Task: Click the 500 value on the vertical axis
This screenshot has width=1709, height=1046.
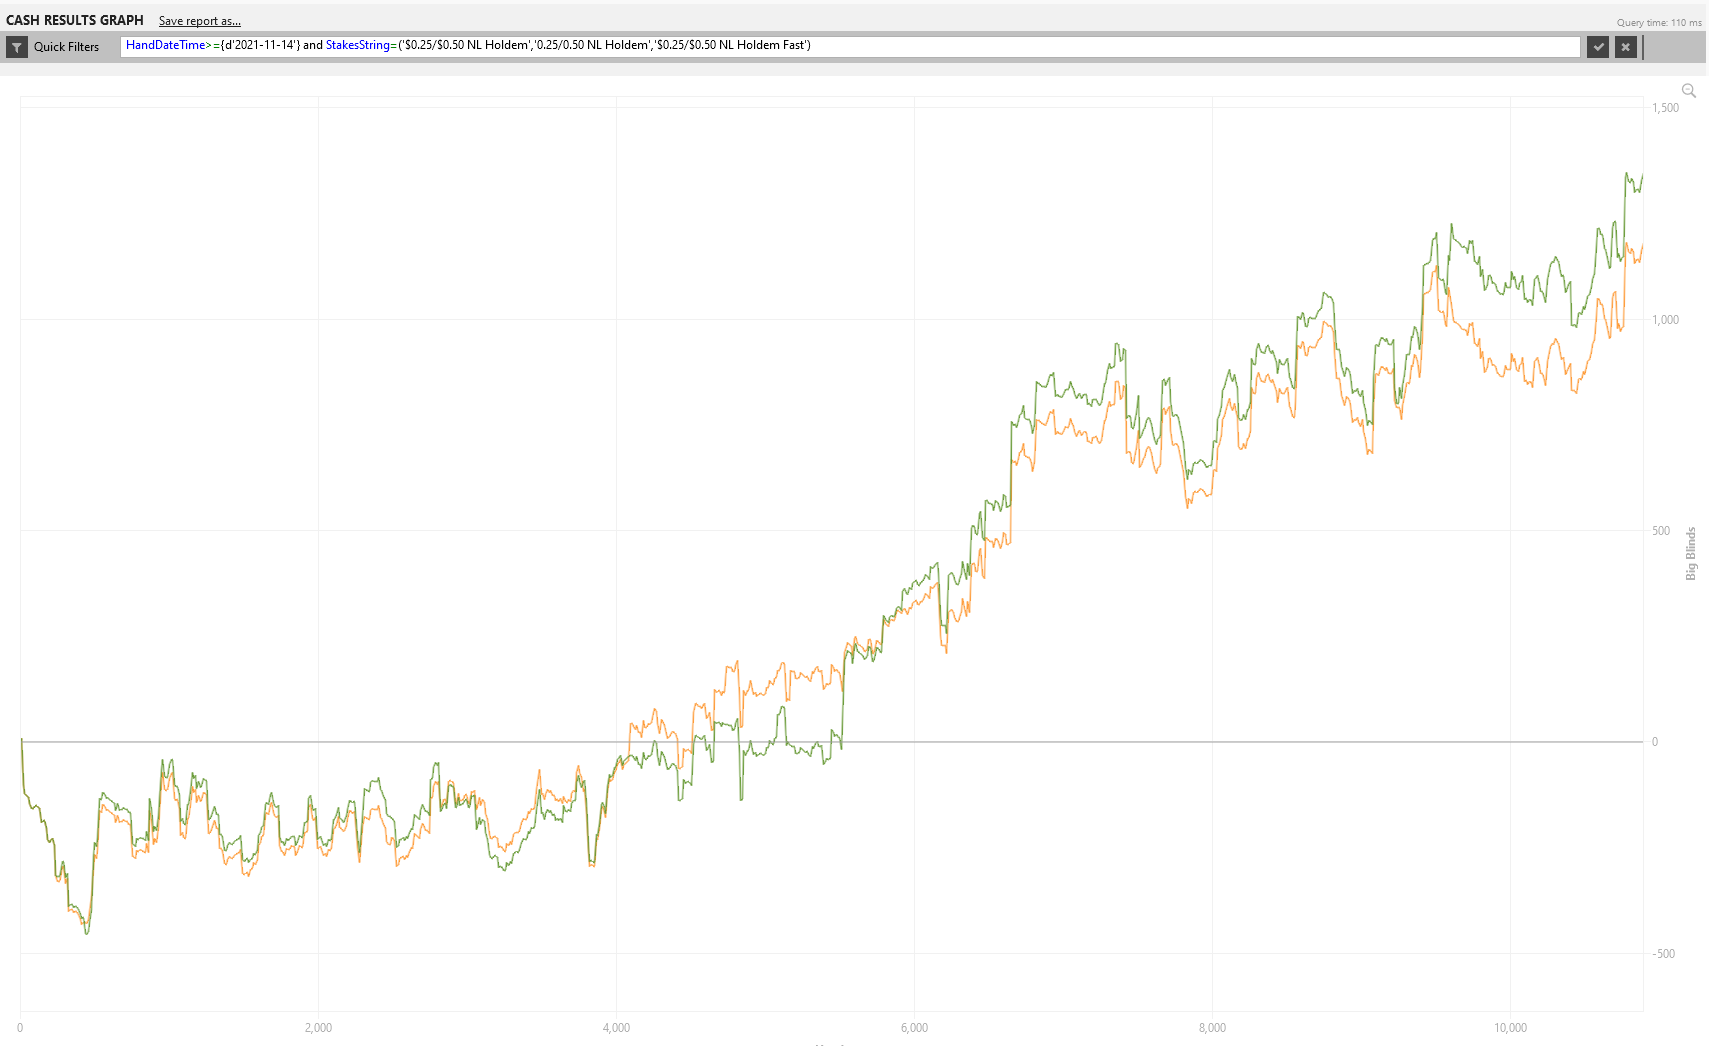Action: [x=1661, y=531]
